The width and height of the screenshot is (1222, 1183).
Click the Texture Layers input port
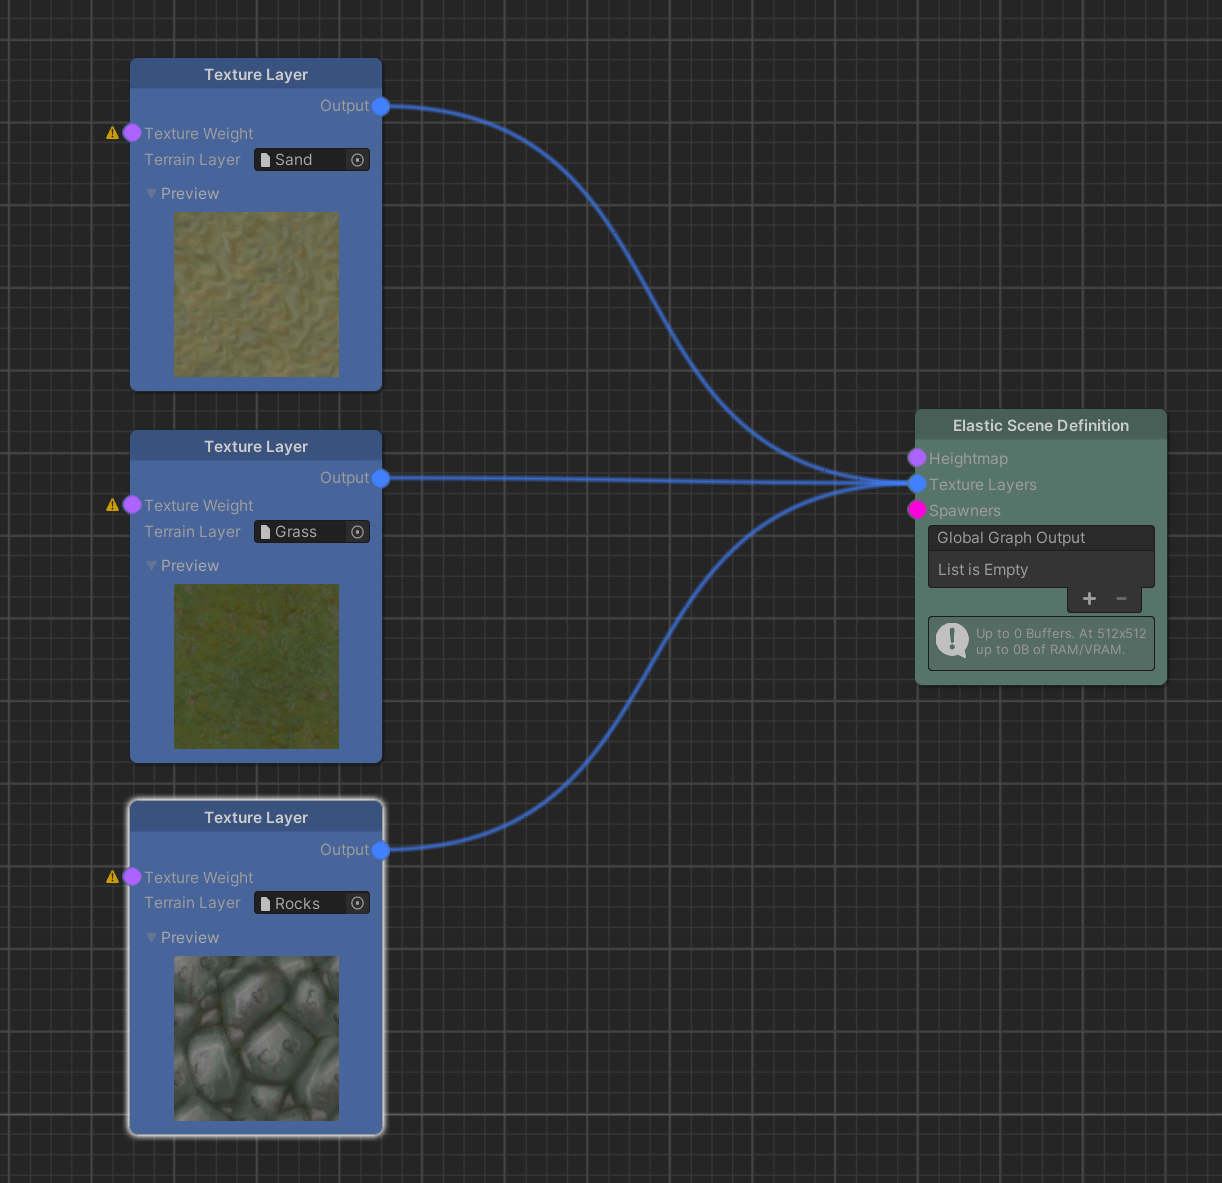[x=917, y=484]
